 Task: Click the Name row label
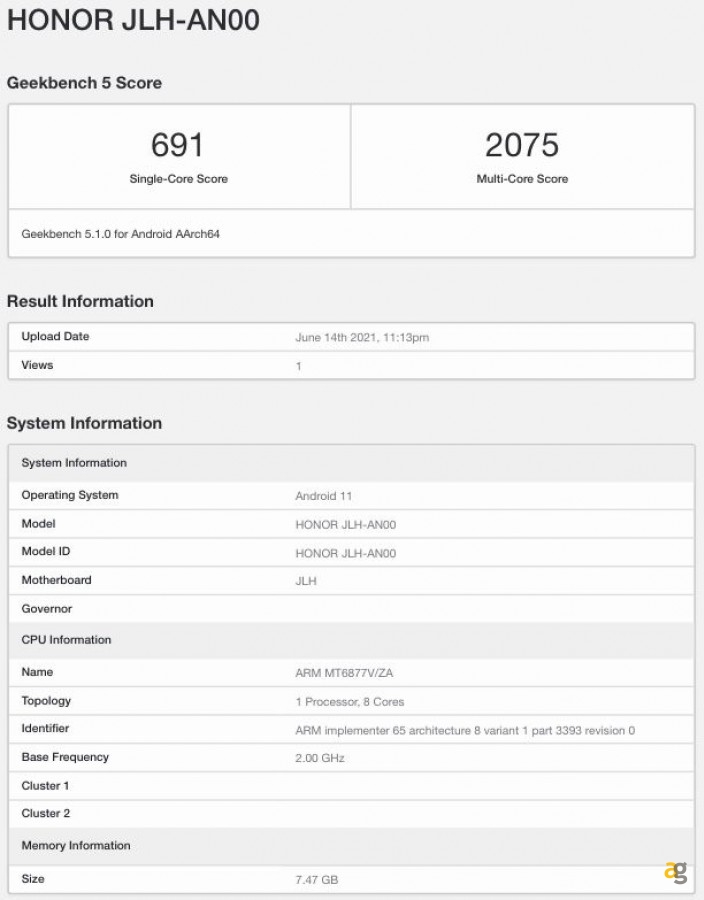pos(37,672)
